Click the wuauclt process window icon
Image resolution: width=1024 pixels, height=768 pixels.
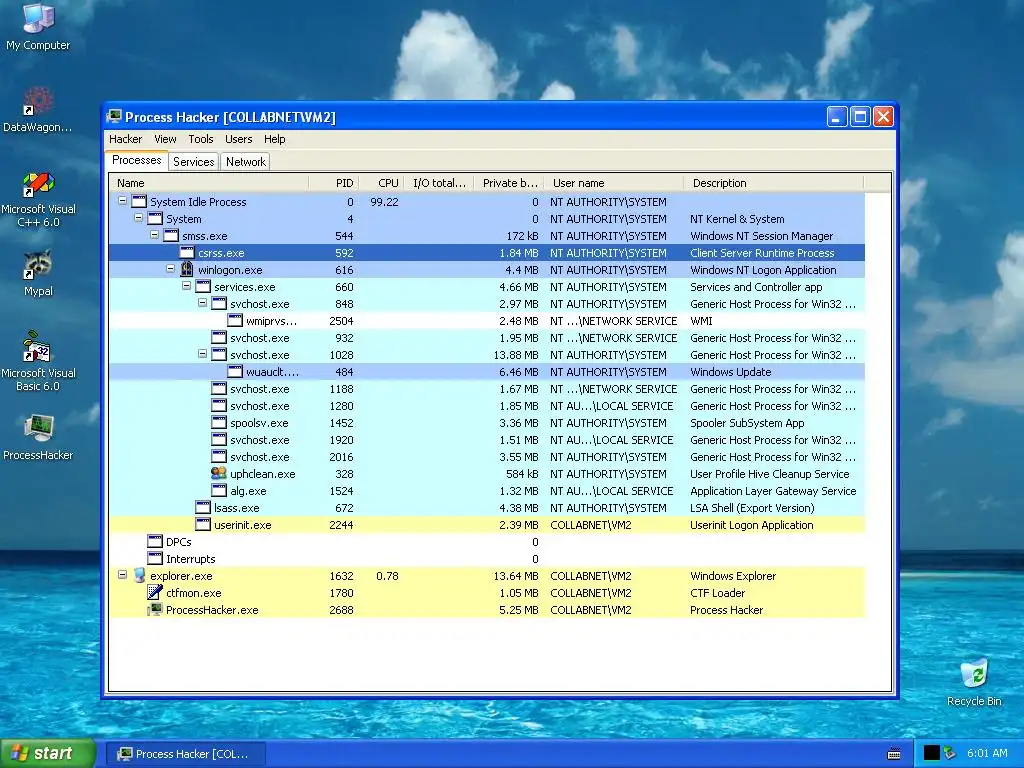coord(235,372)
